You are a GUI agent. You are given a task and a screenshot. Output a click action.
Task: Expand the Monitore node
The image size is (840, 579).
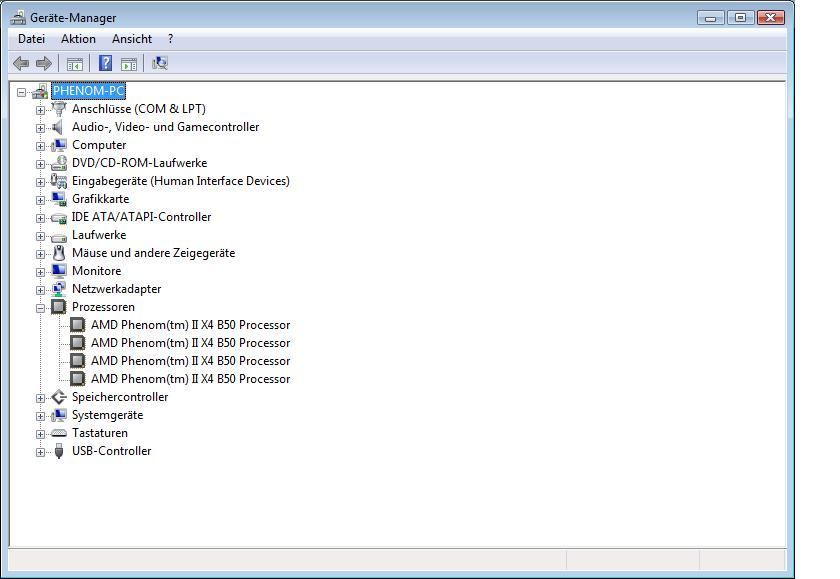(x=40, y=273)
